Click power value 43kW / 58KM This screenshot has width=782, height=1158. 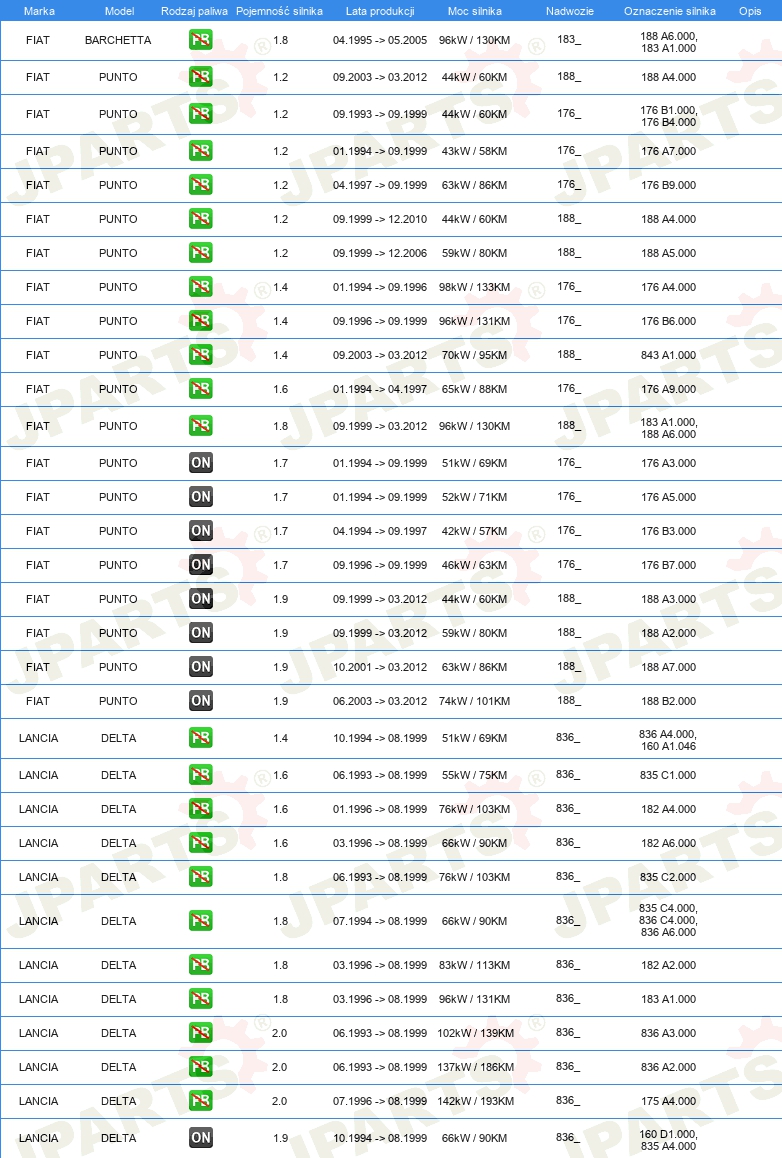pyautogui.click(x=475, y=151)
